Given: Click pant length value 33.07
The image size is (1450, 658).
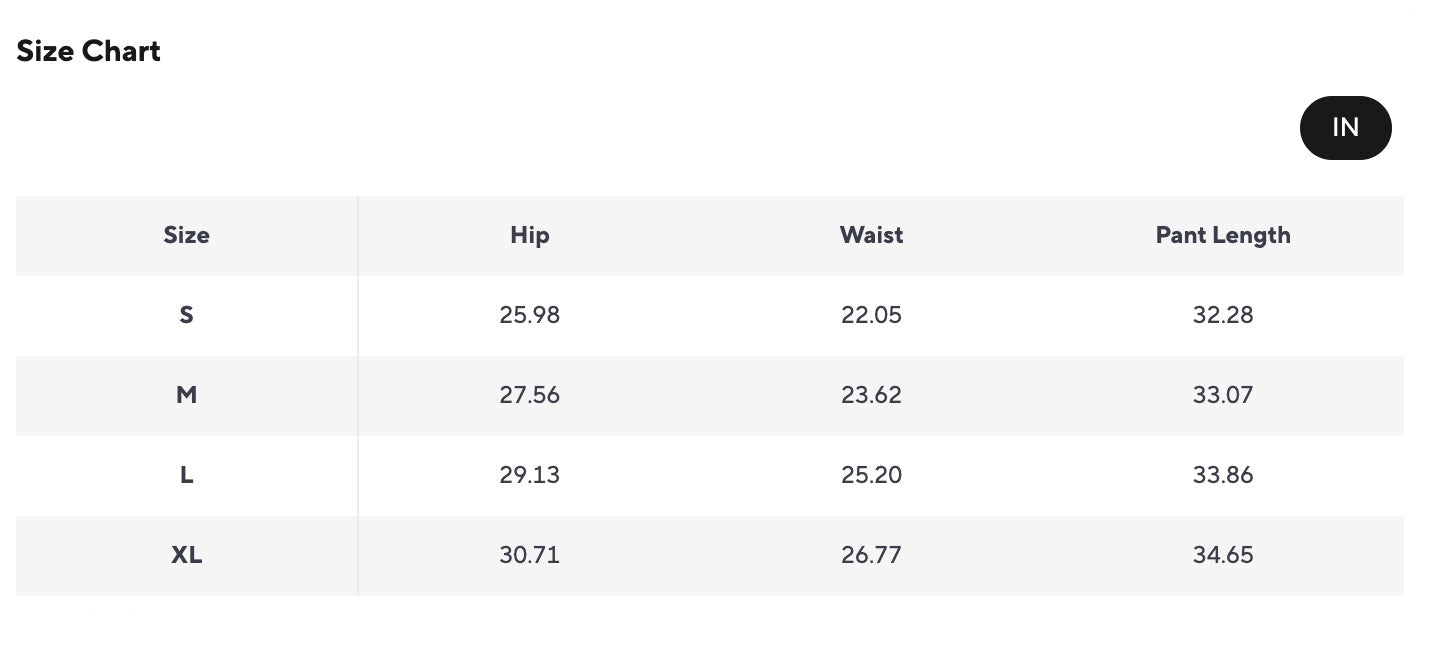Looking at the screenshot, I should click(x=1222, y=395).
